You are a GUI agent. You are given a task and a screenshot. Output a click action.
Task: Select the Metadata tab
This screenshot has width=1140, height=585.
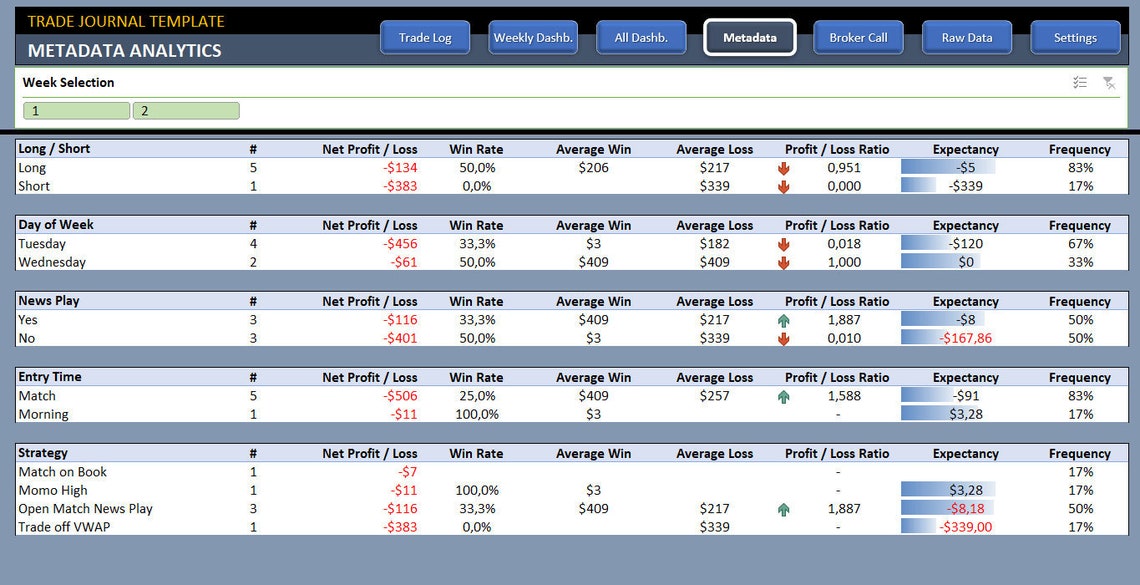[749, 37]
